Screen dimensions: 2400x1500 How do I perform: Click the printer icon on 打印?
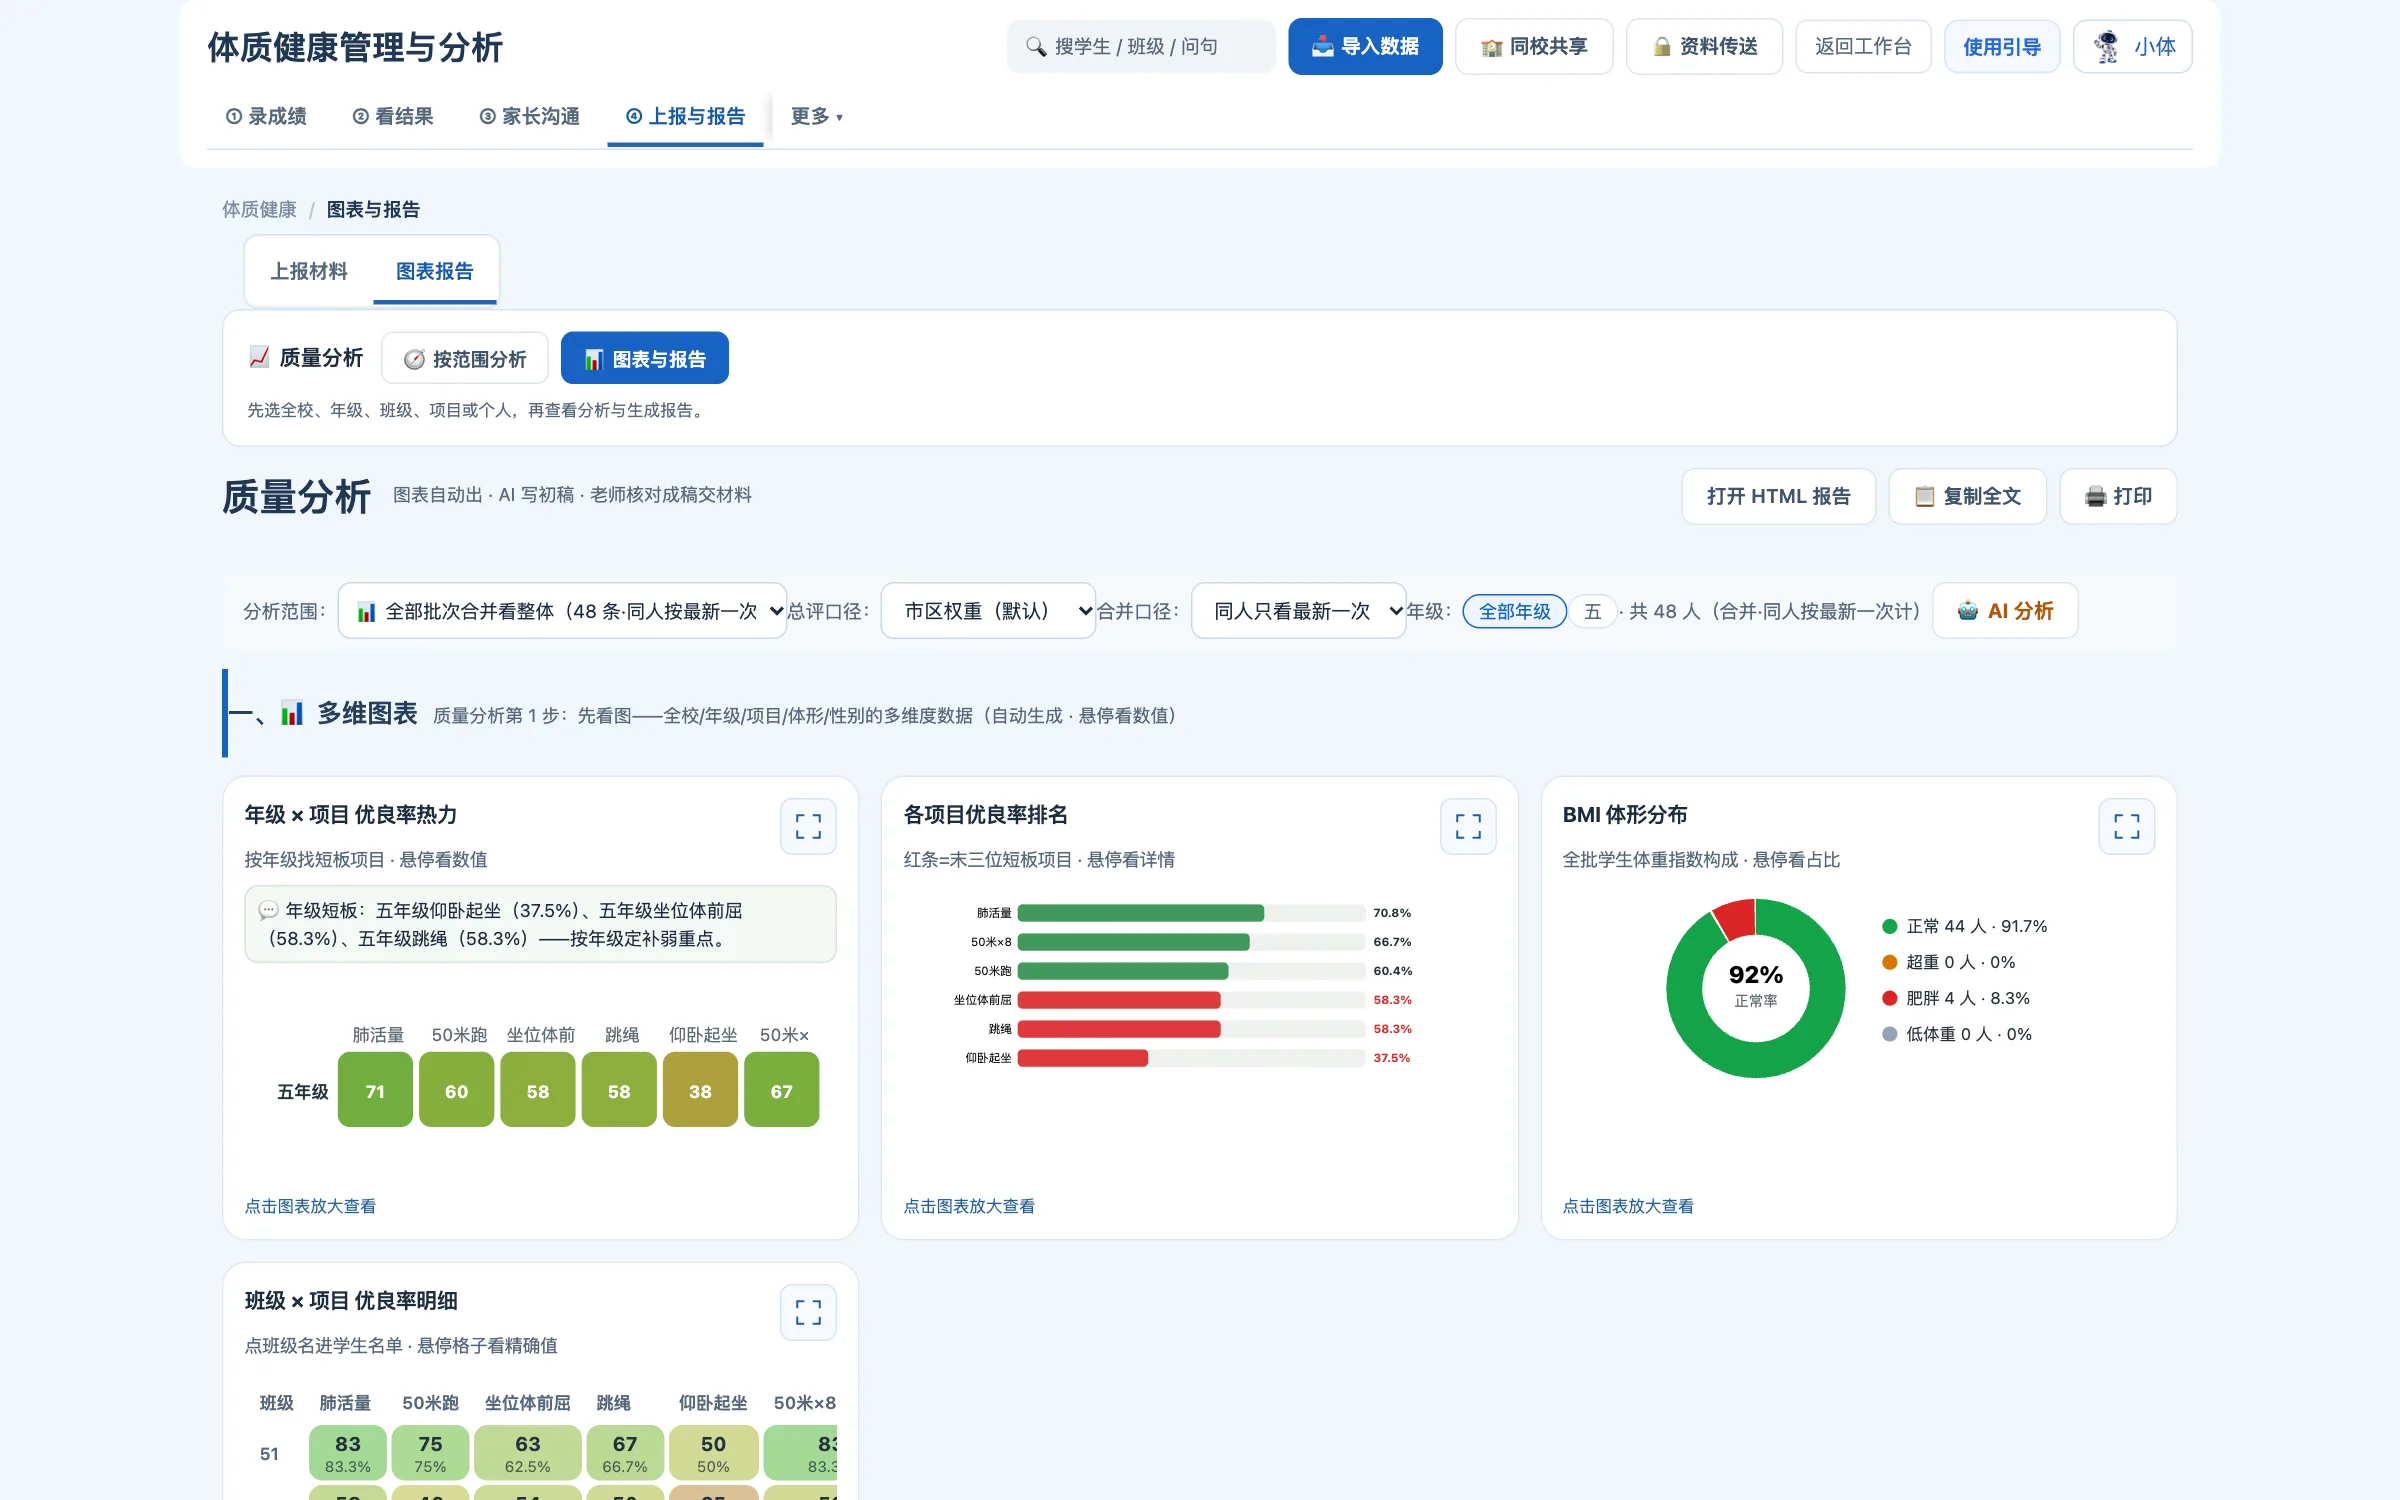pos(2095,497)
